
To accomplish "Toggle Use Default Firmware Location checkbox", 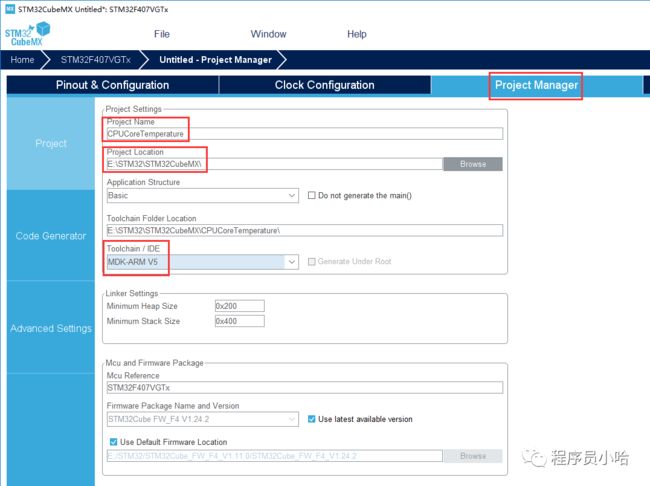I will (x=113, y=442).
